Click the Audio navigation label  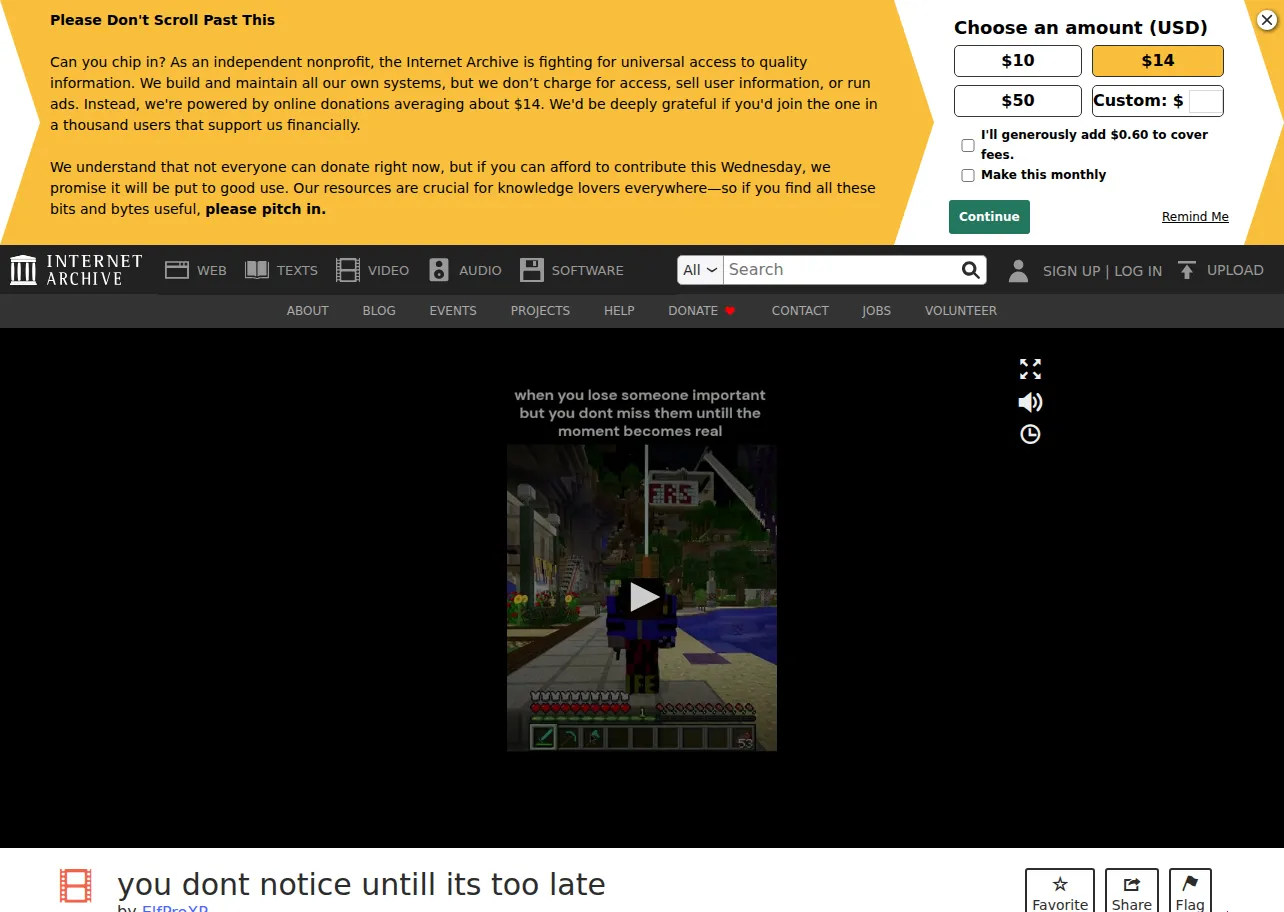click(480, 271)
